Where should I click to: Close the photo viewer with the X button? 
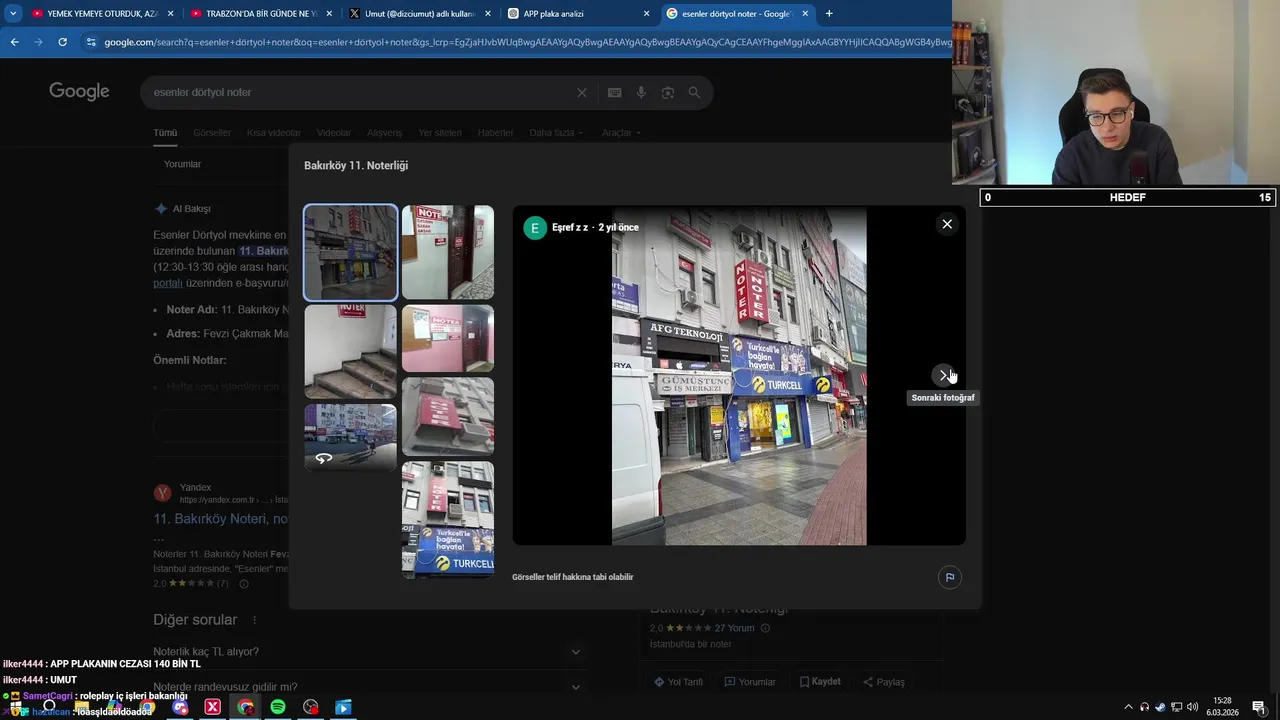click(946, 224)
